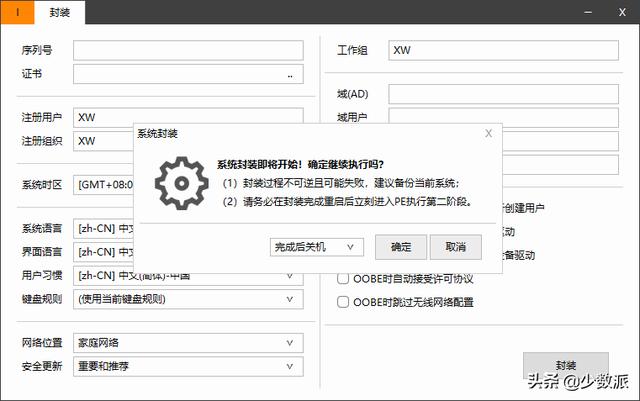Minimize the main window
Image resolution: width=640 pixels, height=401 pixels.
[x=588, y=12]
